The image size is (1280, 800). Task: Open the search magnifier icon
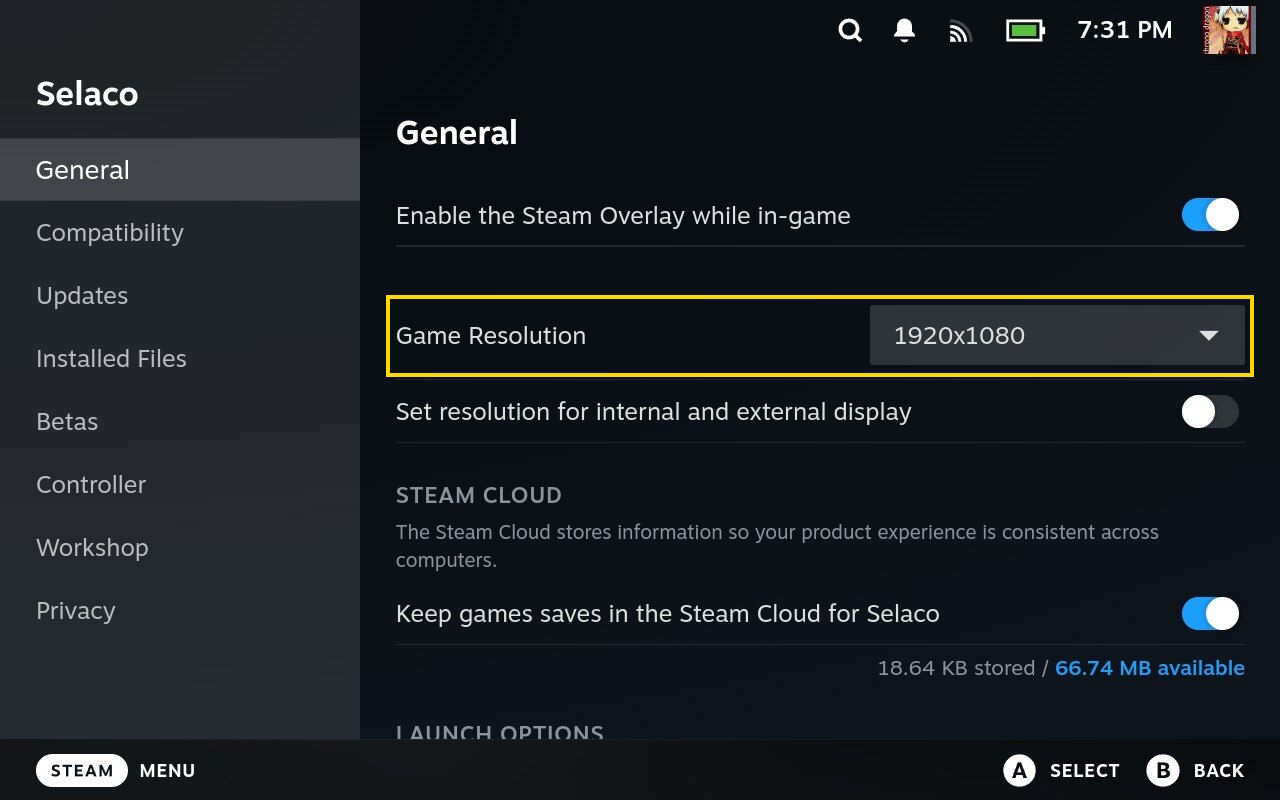pyautogui.click(x=850, y=31)
